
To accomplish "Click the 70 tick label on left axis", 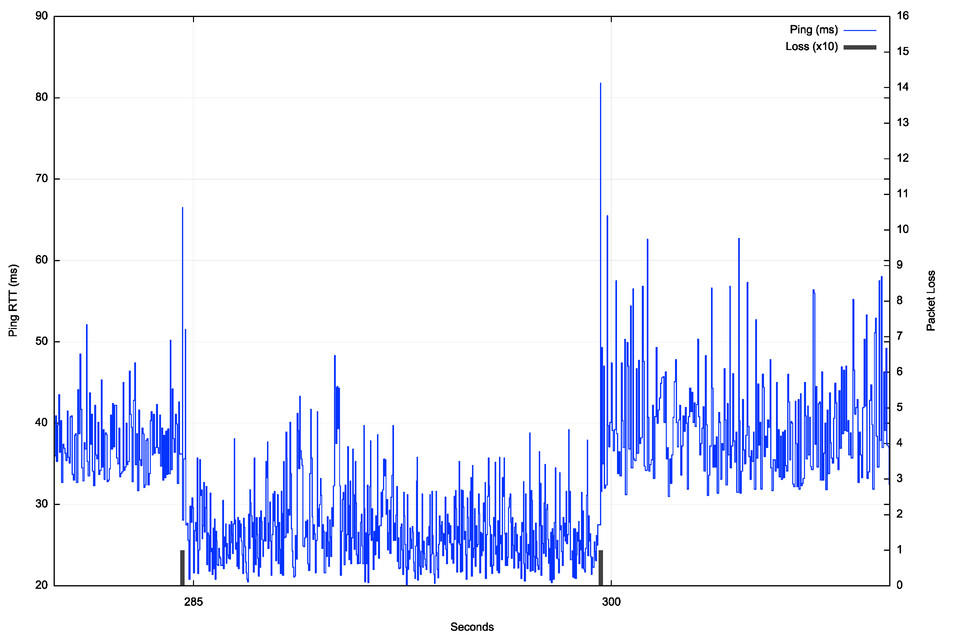I will pos(40,179).
